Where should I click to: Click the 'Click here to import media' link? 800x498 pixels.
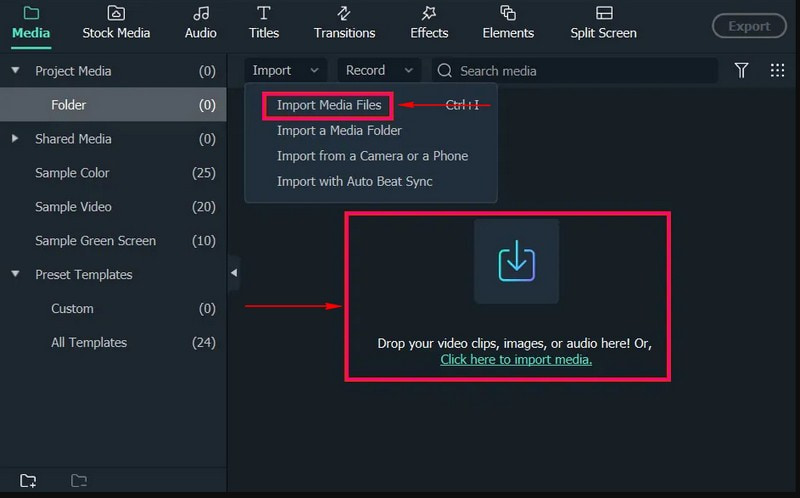(516, 359)
